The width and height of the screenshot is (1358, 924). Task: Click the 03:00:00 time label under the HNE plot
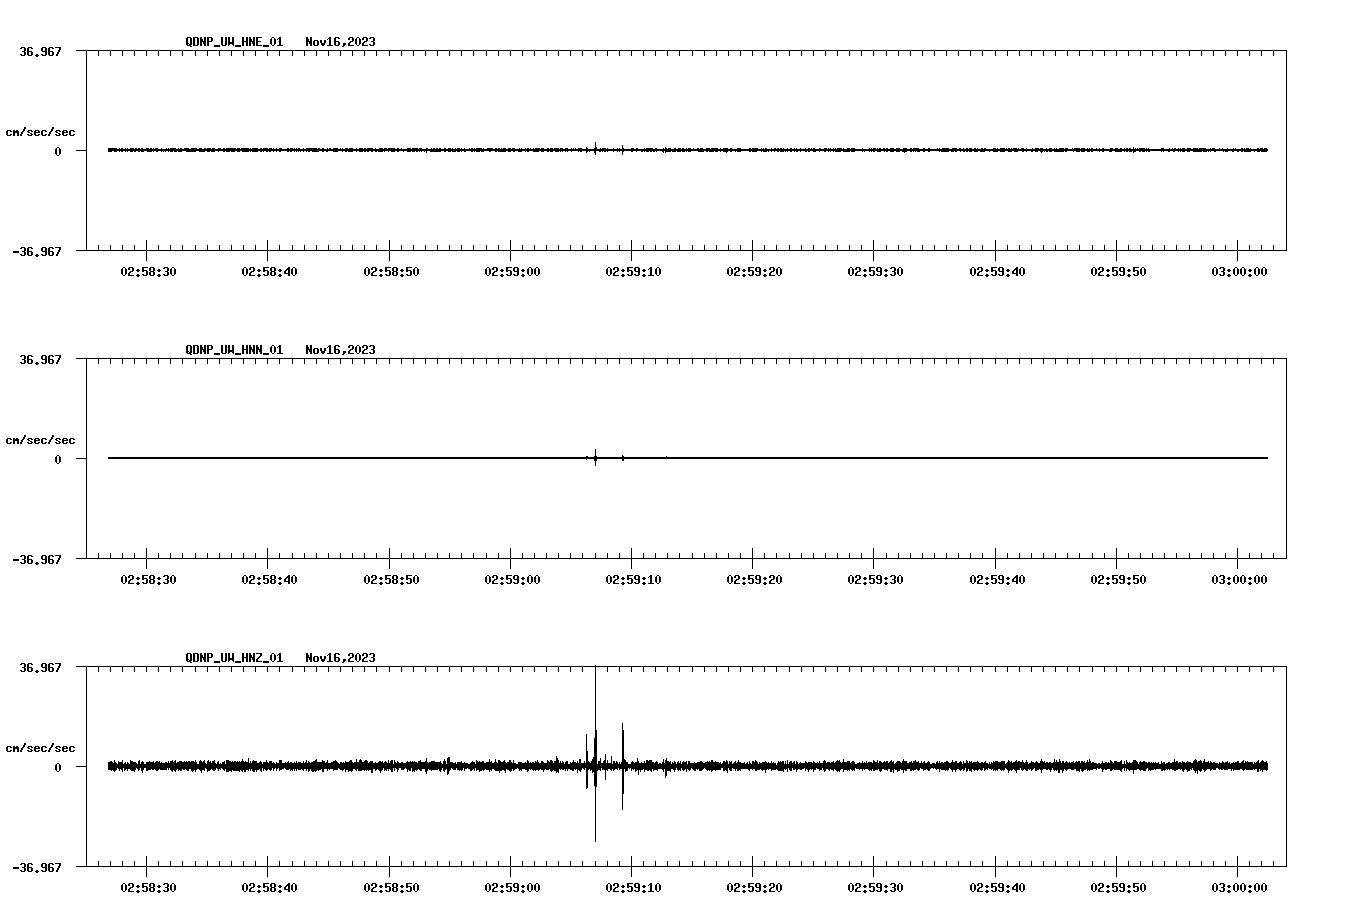1239,271
